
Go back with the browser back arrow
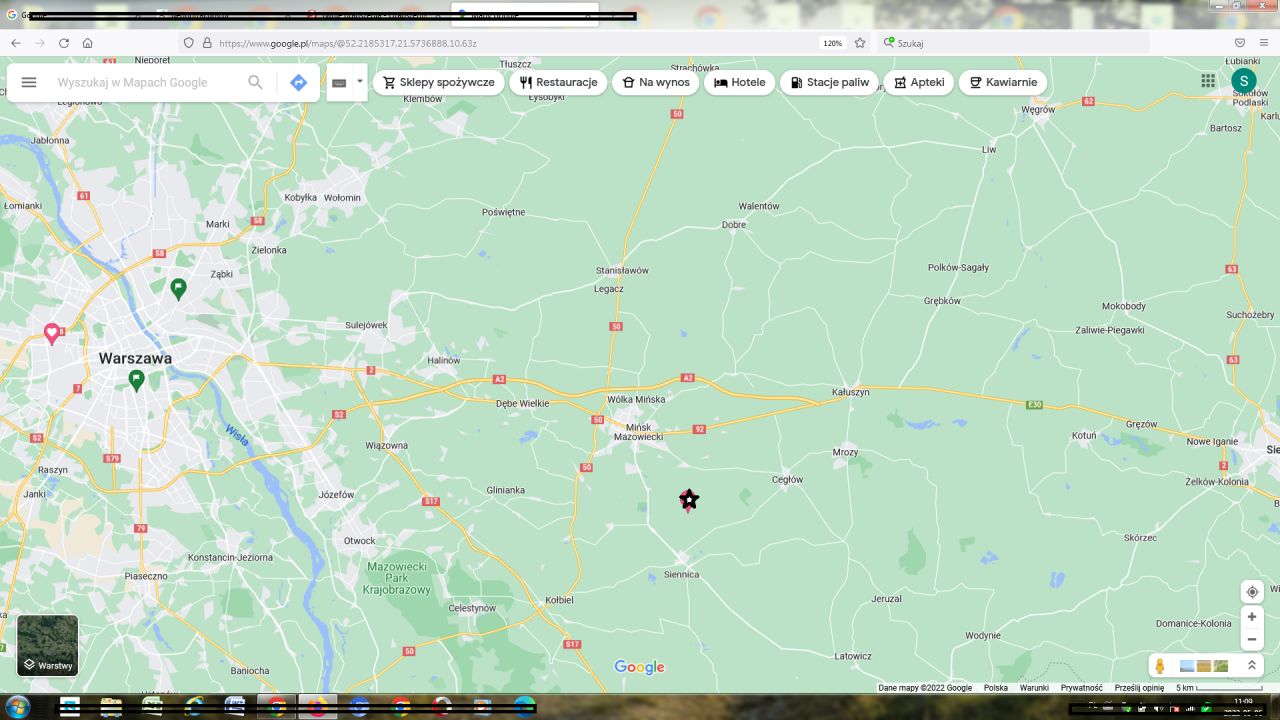pos(16,43)
